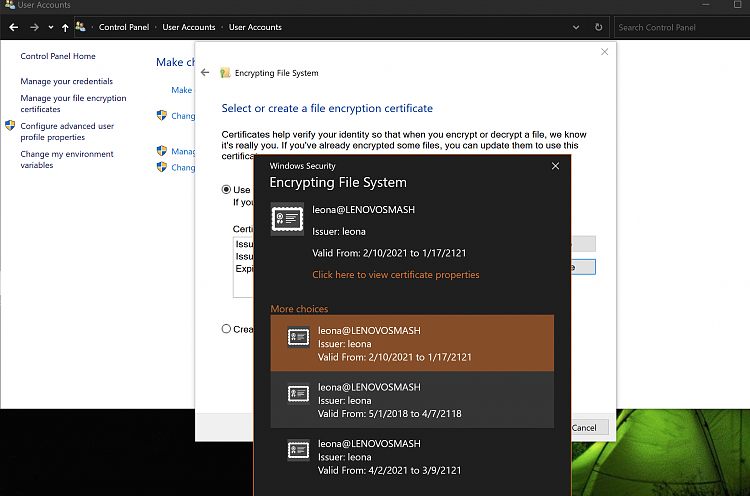
Task: Select the middle User Accounts breadcrumb segment
Action: (189, 27)
